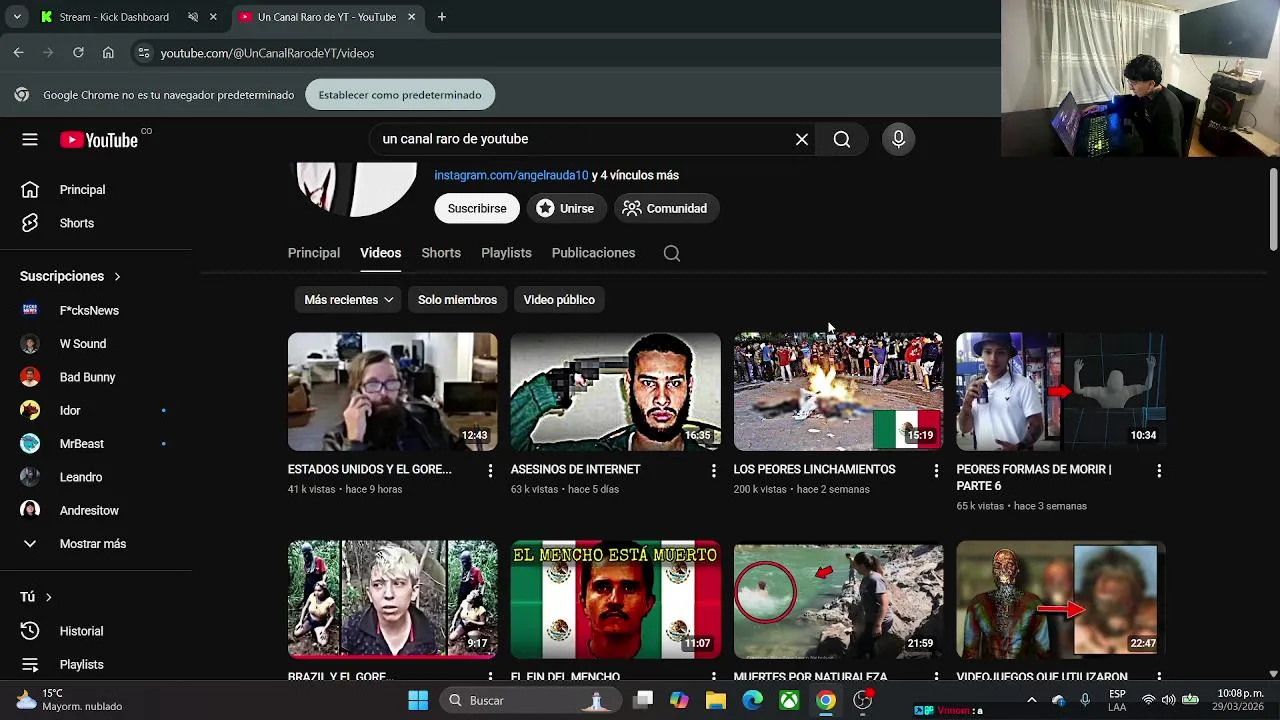Open the Más recientes sort dropdown
1280x720 pixels.
pyautogui.click(x=349, y=300)
